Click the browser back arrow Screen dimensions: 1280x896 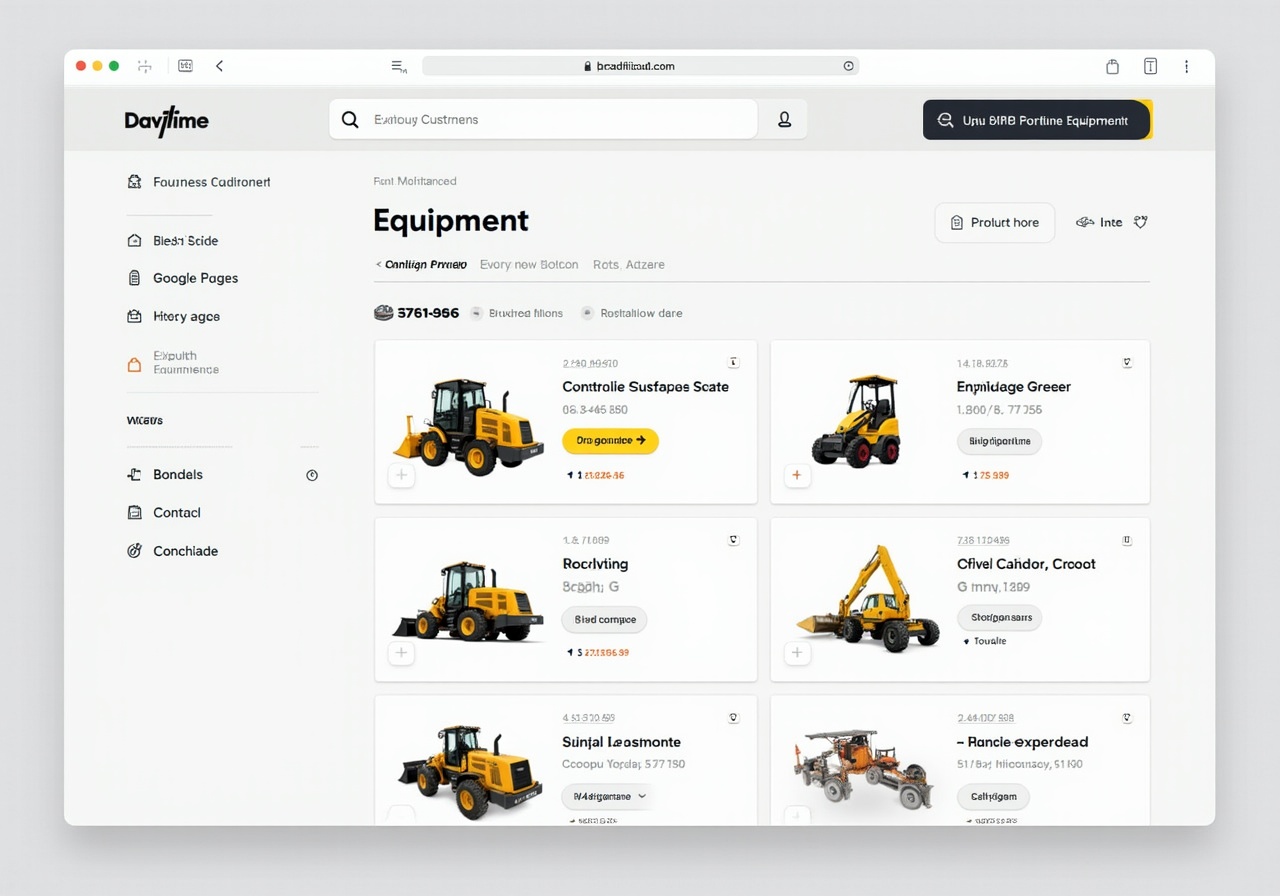pos(219,66)
